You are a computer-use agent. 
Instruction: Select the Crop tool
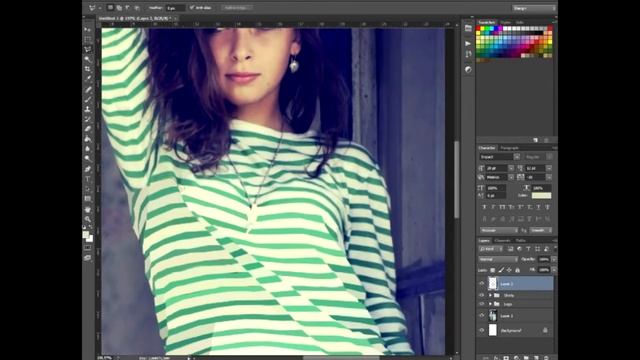pyautogui.click(x=88, y=69)
